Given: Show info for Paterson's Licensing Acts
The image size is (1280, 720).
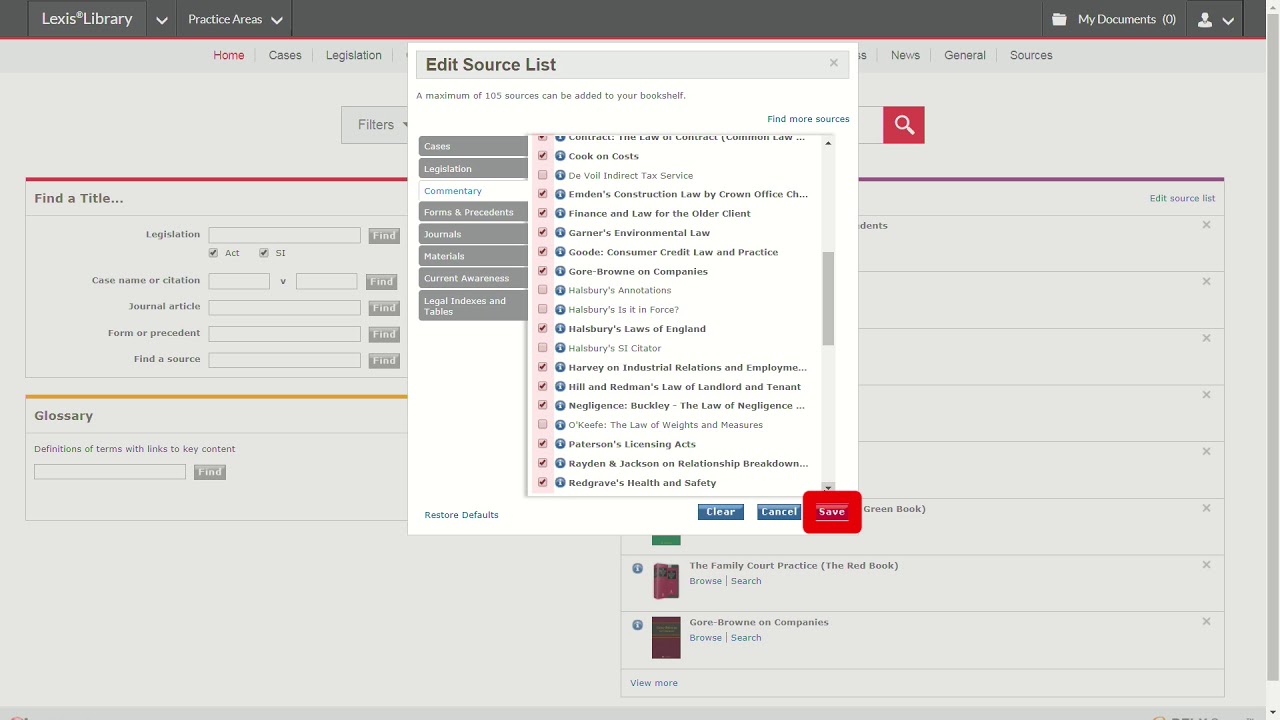Looking at the screenshot, I should pyautogui.click(x=560, y=444).
